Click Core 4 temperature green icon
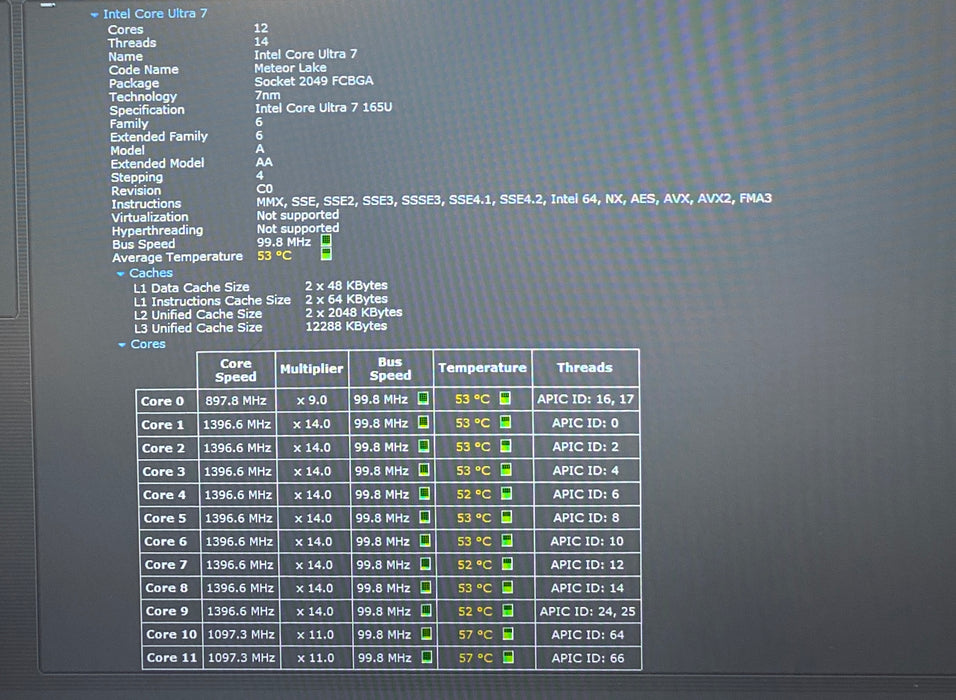Viewport: 956px width, 700px height. [506, 493]
